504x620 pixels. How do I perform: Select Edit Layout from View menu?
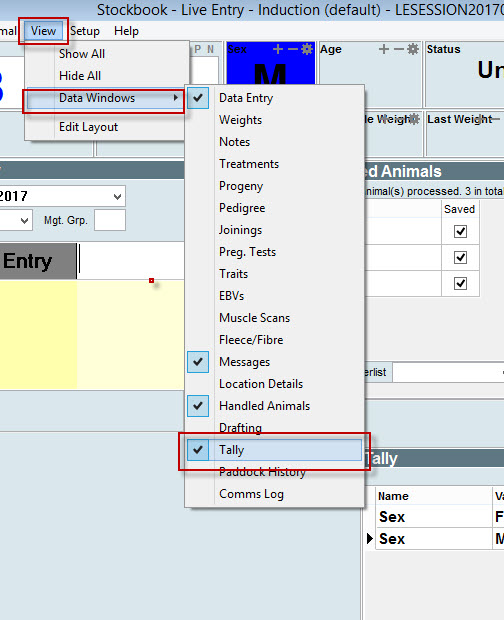88,127
